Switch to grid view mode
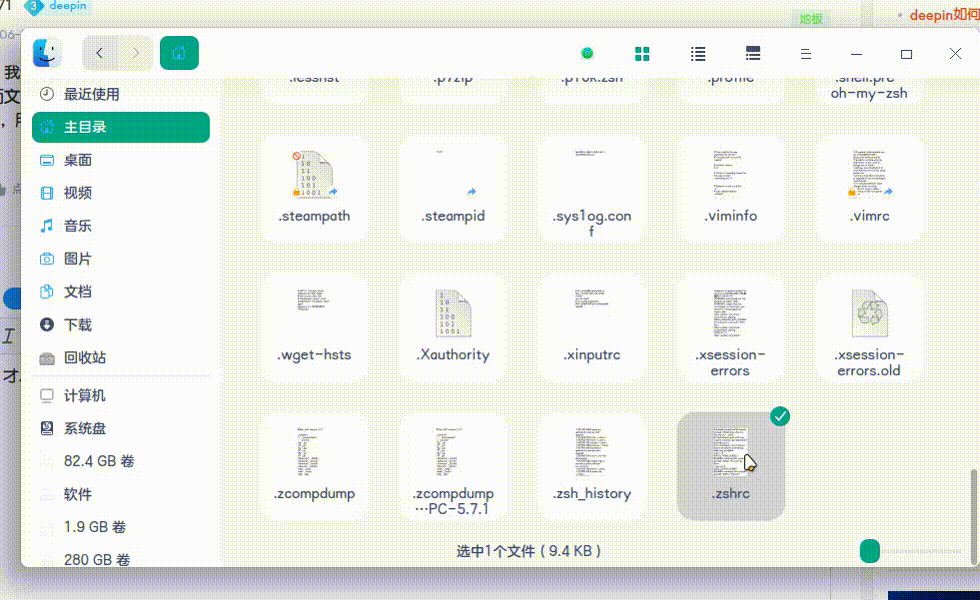 tap(642, 53)
